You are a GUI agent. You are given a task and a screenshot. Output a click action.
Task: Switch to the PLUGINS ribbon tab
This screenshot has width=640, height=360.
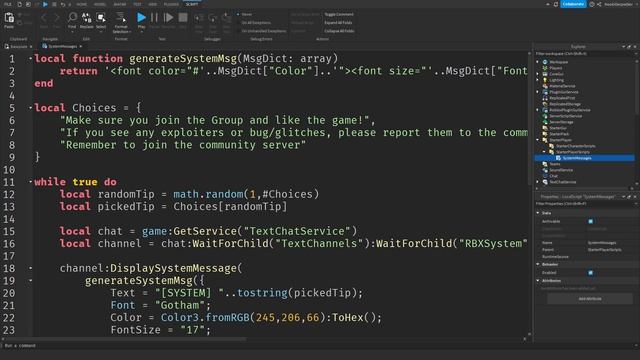point(171,4)
